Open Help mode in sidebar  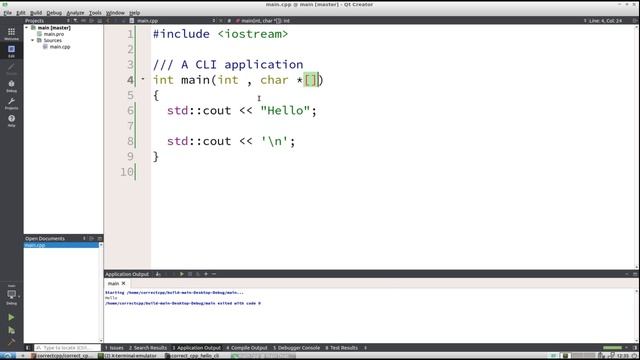[11, 120]
